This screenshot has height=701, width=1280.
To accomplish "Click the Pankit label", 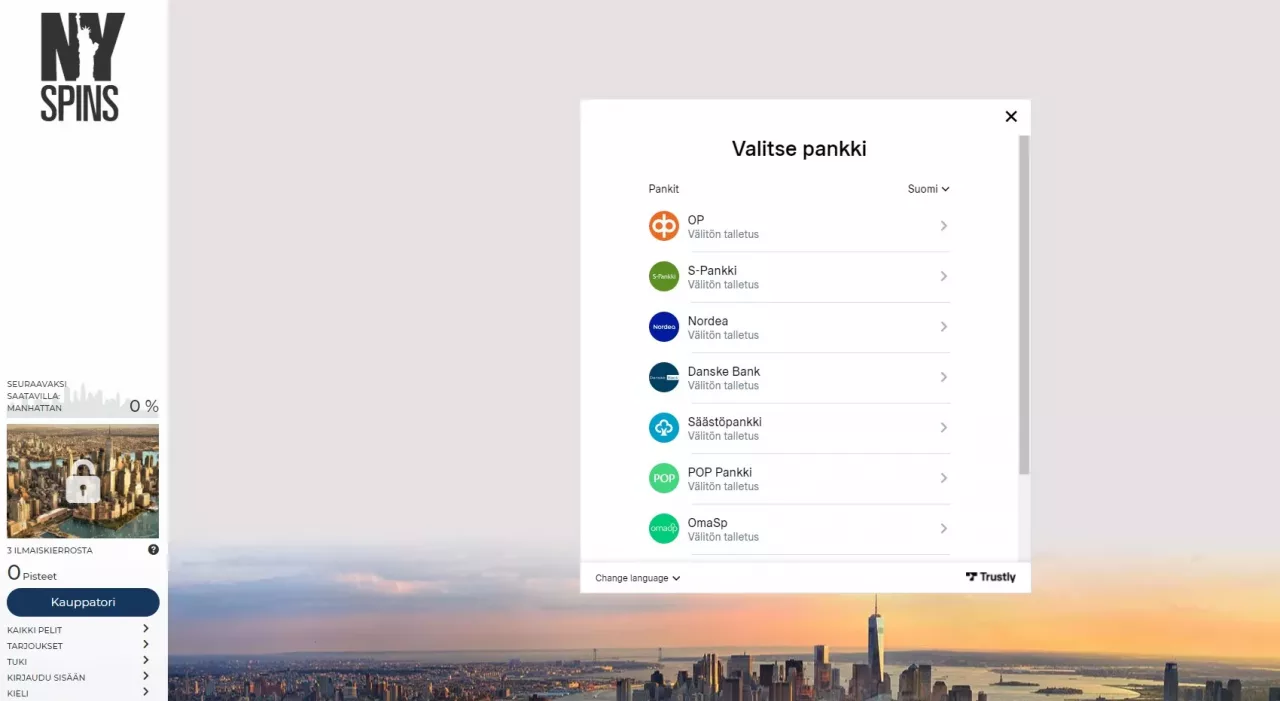I will tap(664, 189).
